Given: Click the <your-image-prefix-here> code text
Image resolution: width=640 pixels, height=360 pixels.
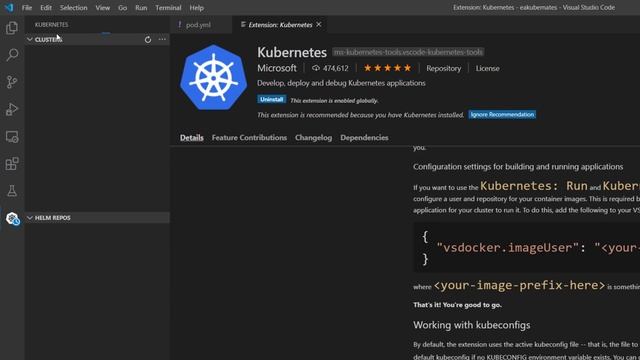Looking at the screenshot, I should click(519, 285).
